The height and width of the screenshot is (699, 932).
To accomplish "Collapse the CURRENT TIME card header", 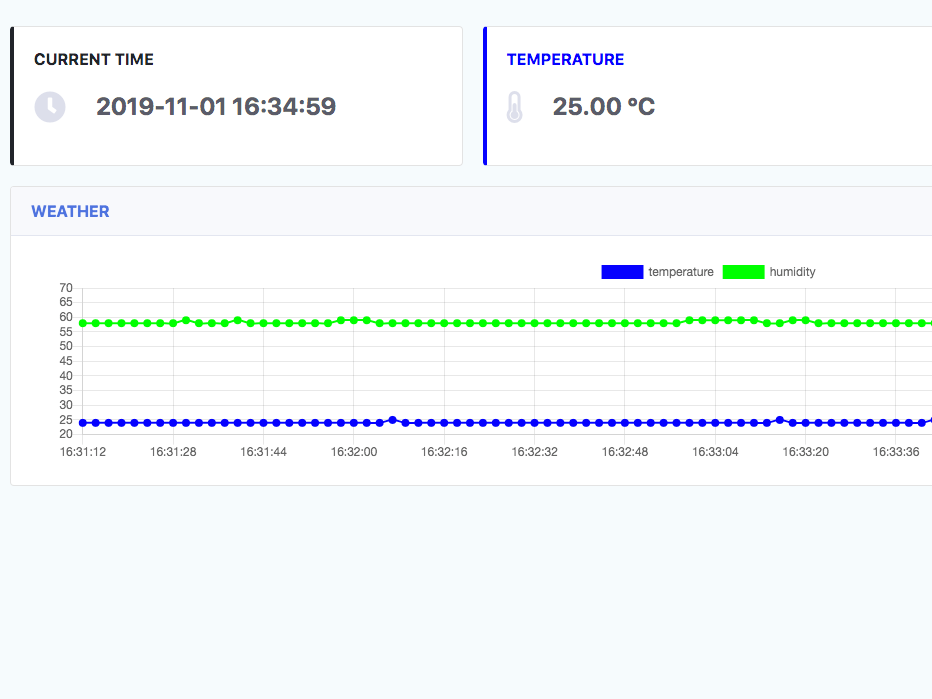I will 93,60.
